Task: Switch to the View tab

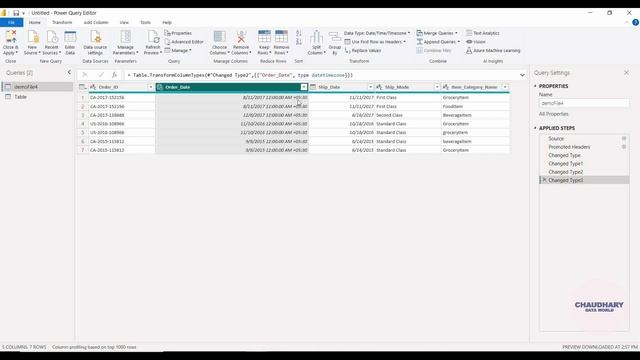Action: coord(124,22)
